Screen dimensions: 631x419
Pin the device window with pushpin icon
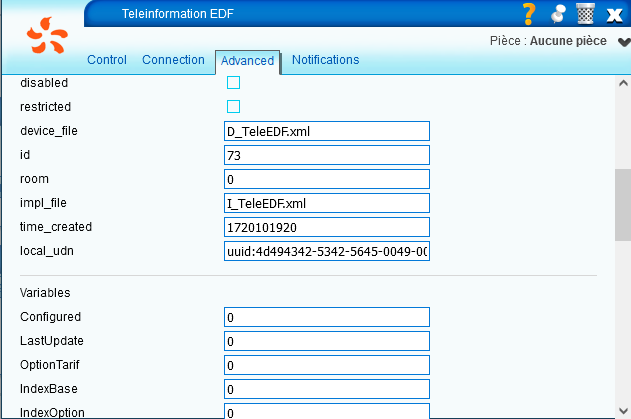(558, 14)
